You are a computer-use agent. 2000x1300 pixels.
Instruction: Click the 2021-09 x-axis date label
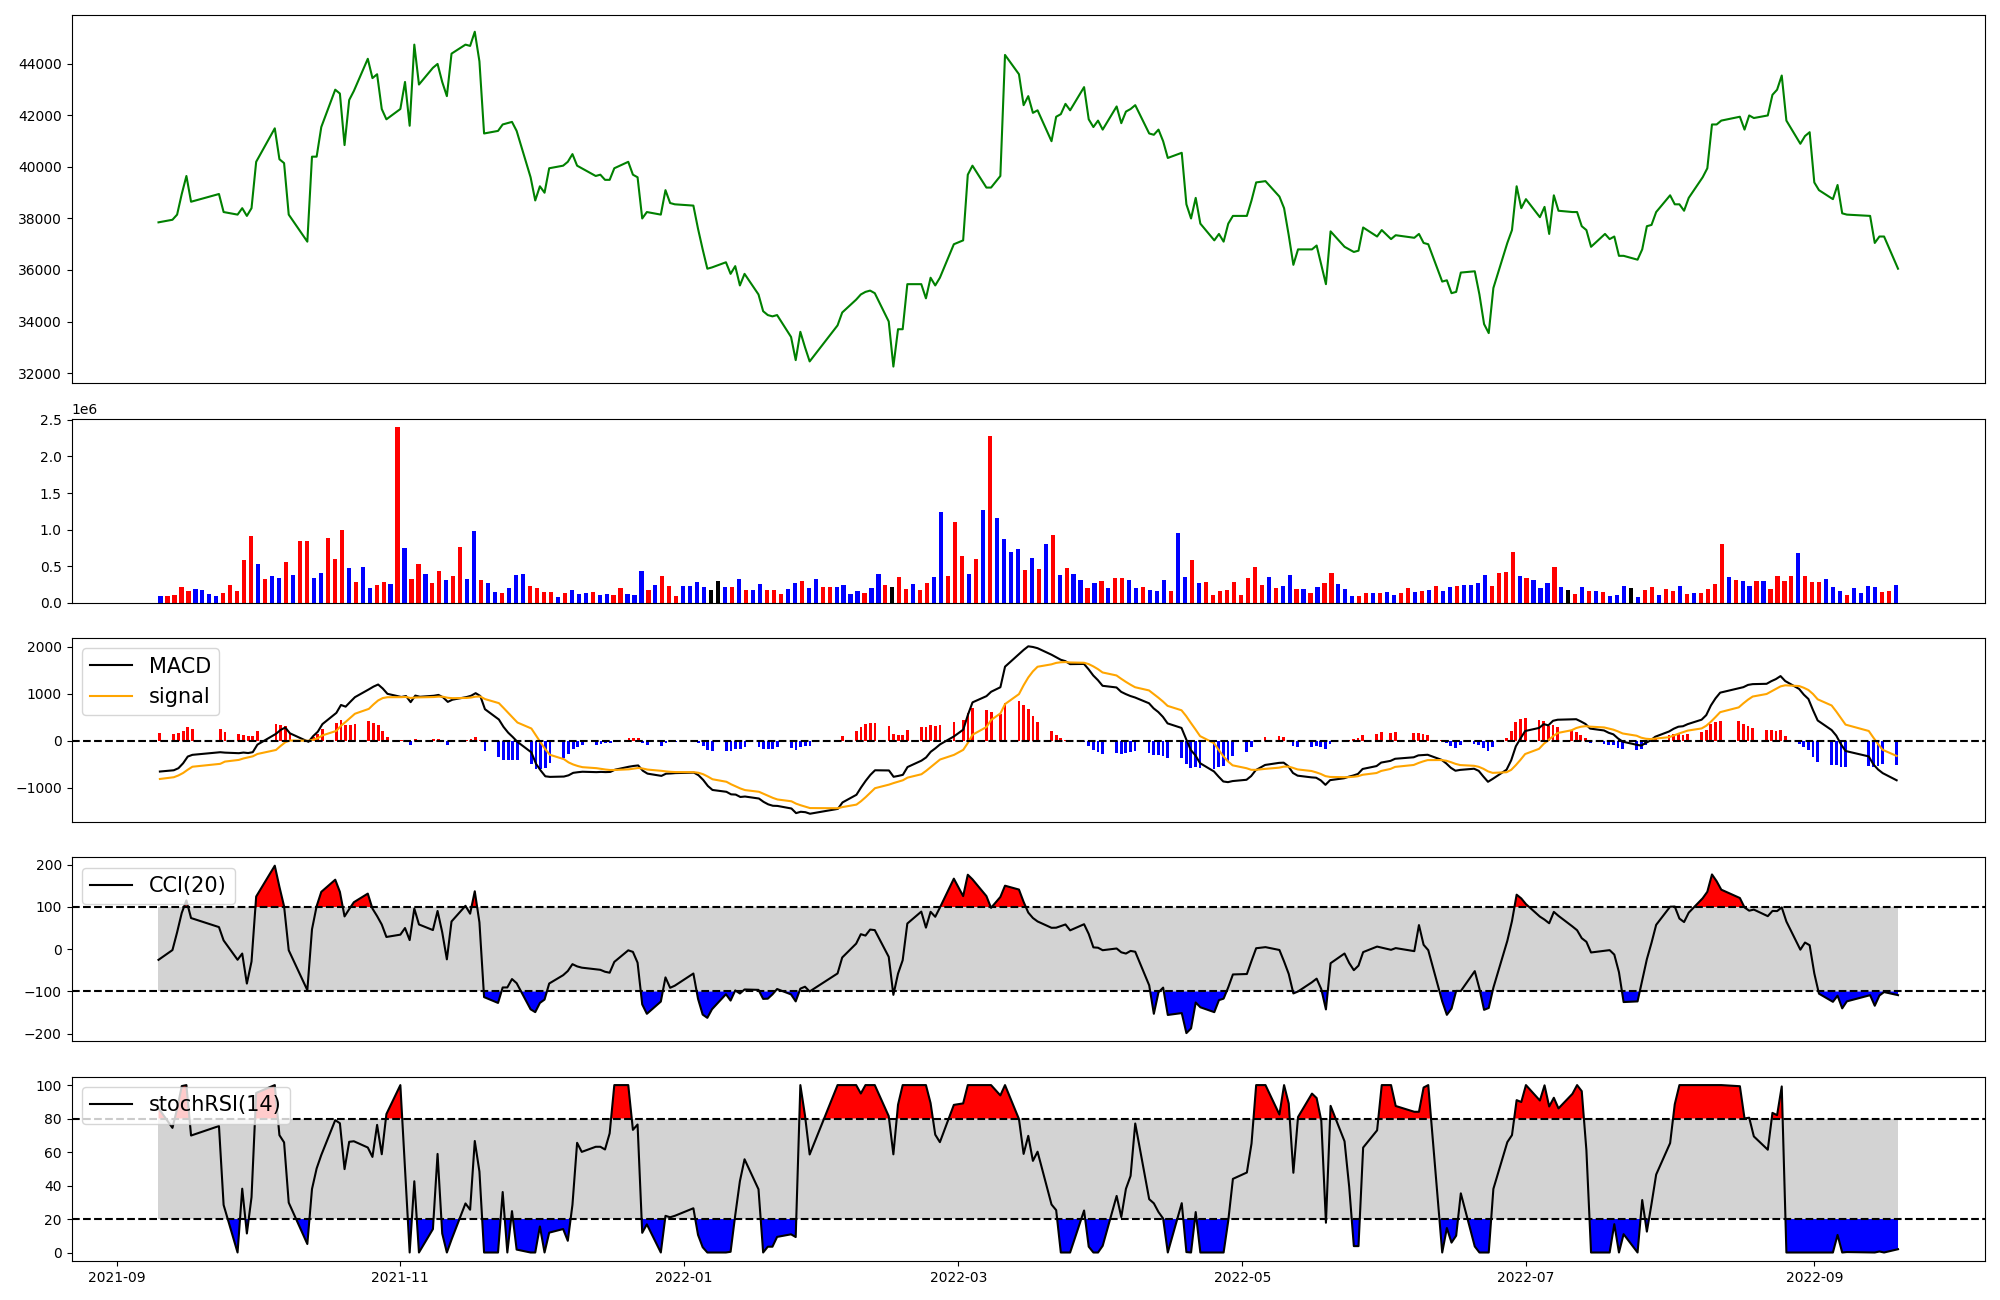point(117,1277)
